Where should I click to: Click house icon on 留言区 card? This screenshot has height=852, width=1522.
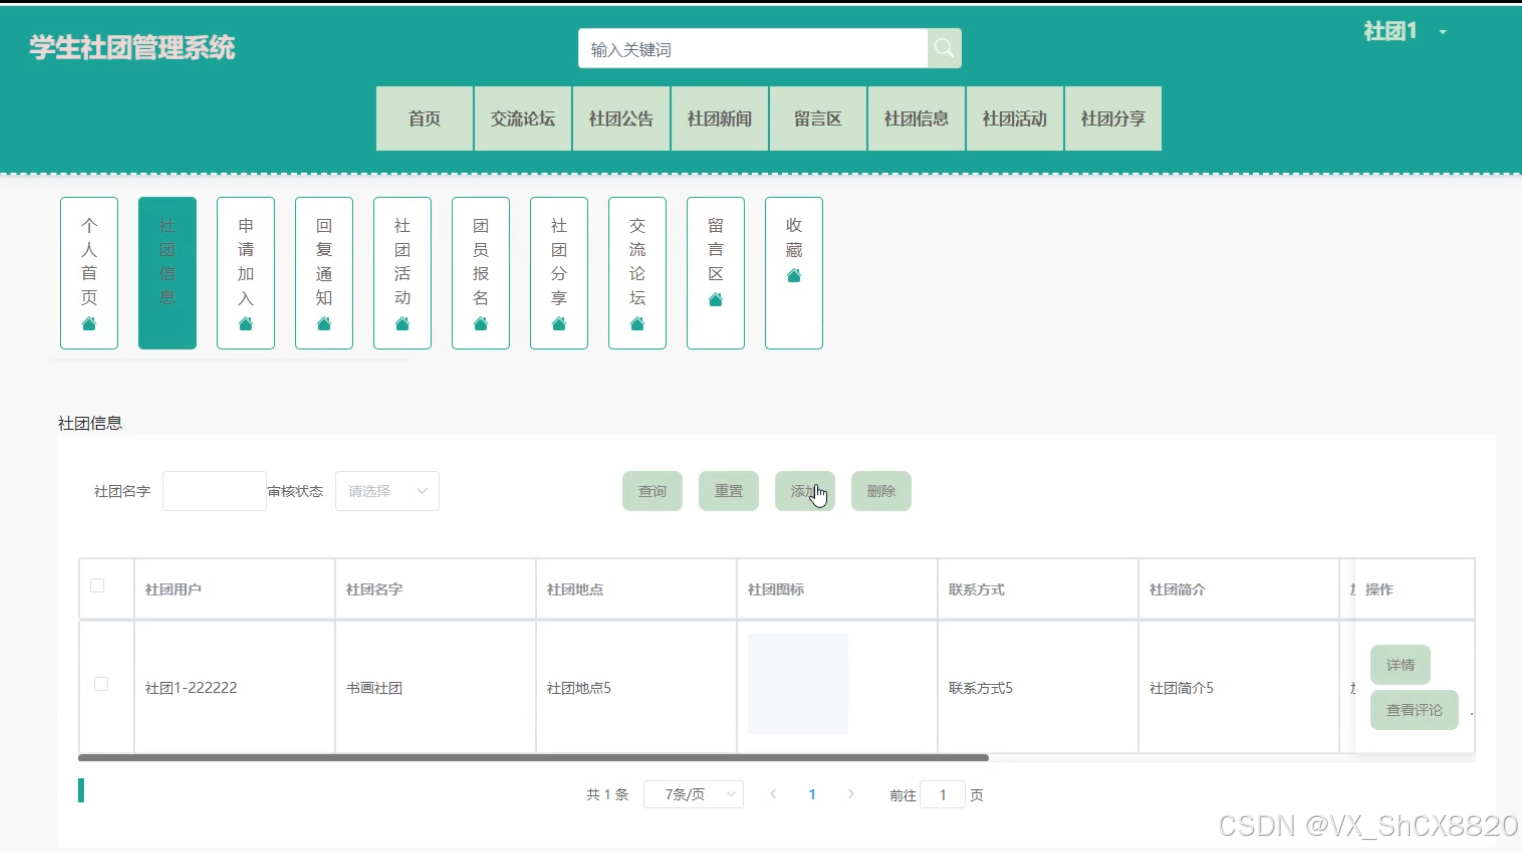(716, 299)
